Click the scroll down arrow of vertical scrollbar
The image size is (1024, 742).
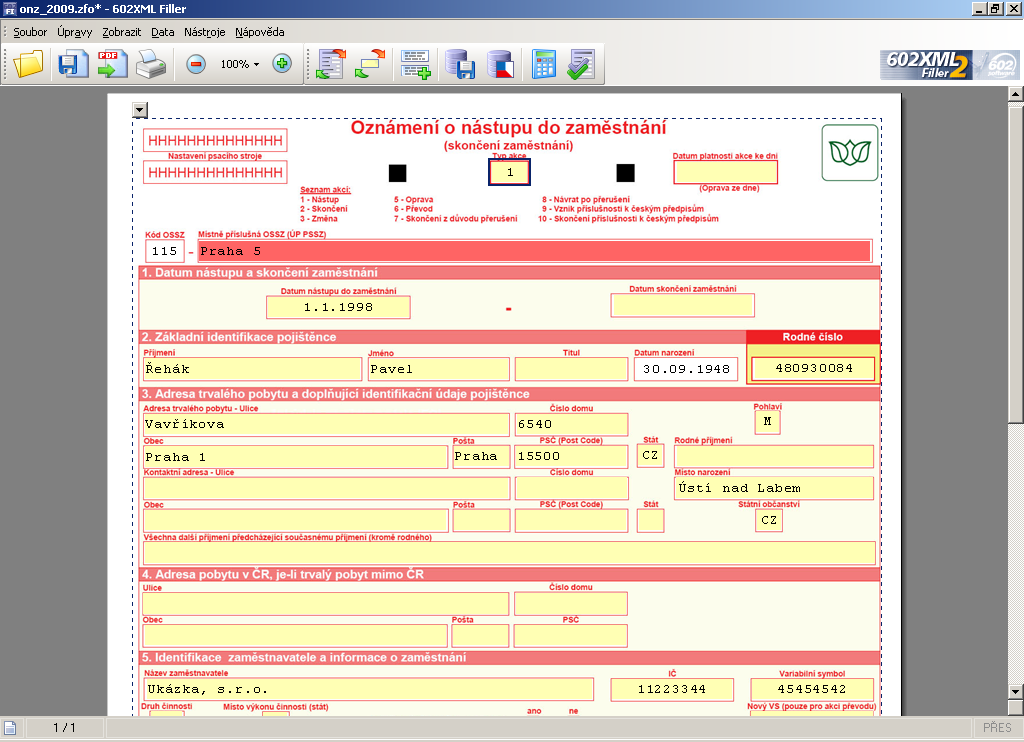click(x=1016, y=692)
